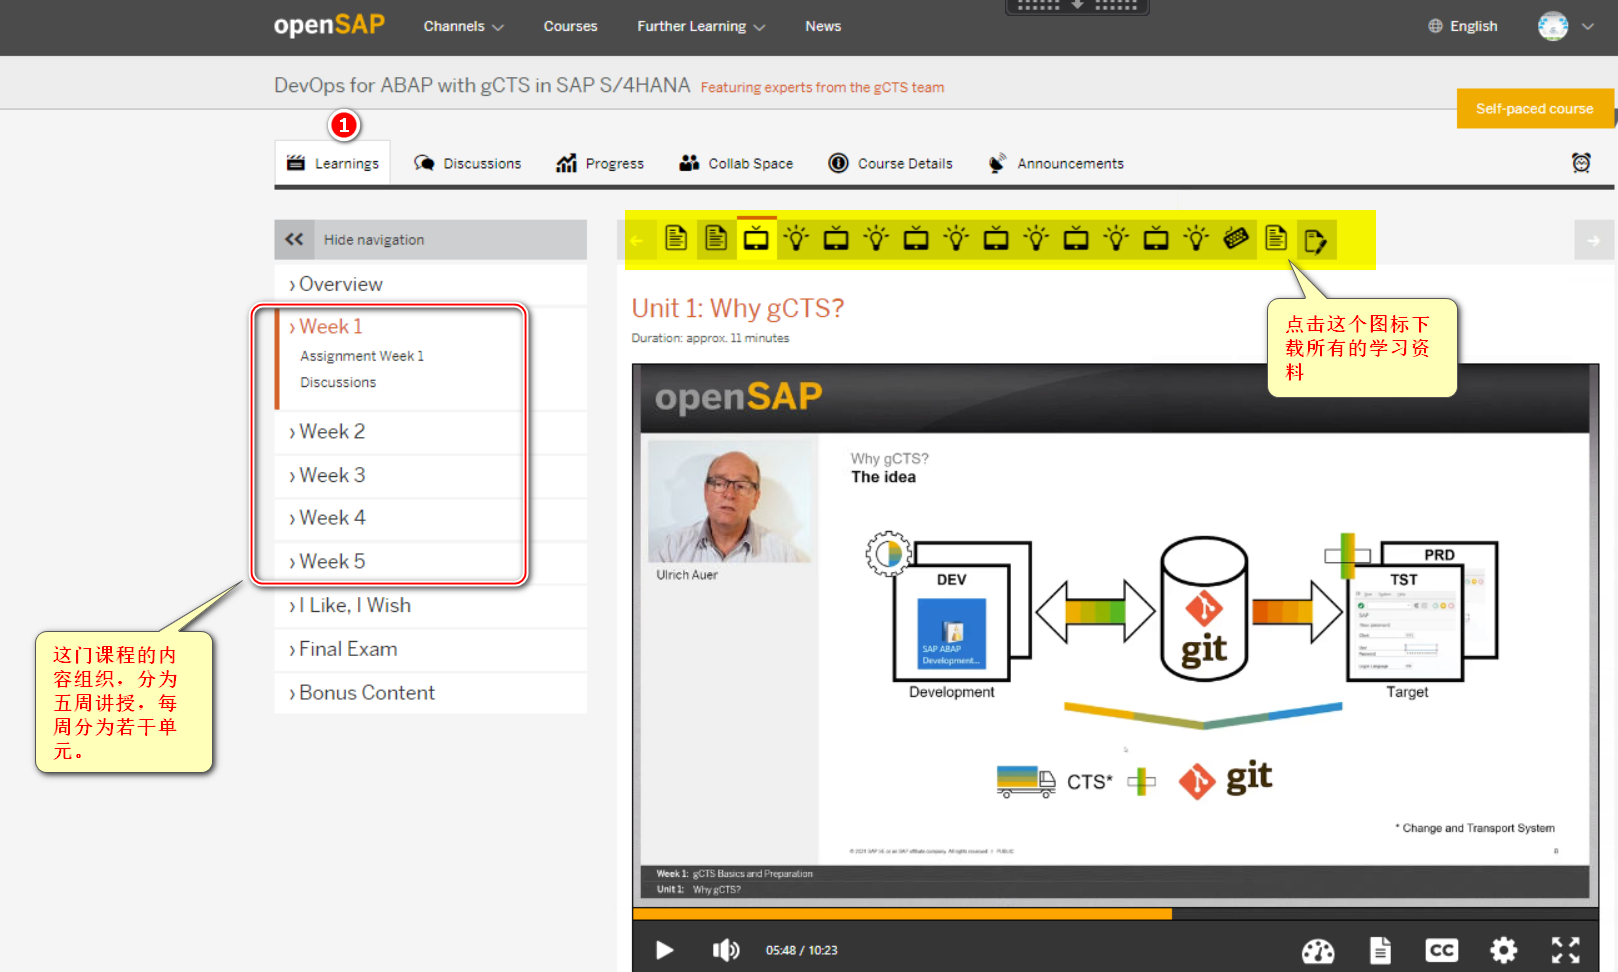Collapse sidebar with double-chevron icon
Viewport: 1618px width, 972px height.
click(294, 239)
